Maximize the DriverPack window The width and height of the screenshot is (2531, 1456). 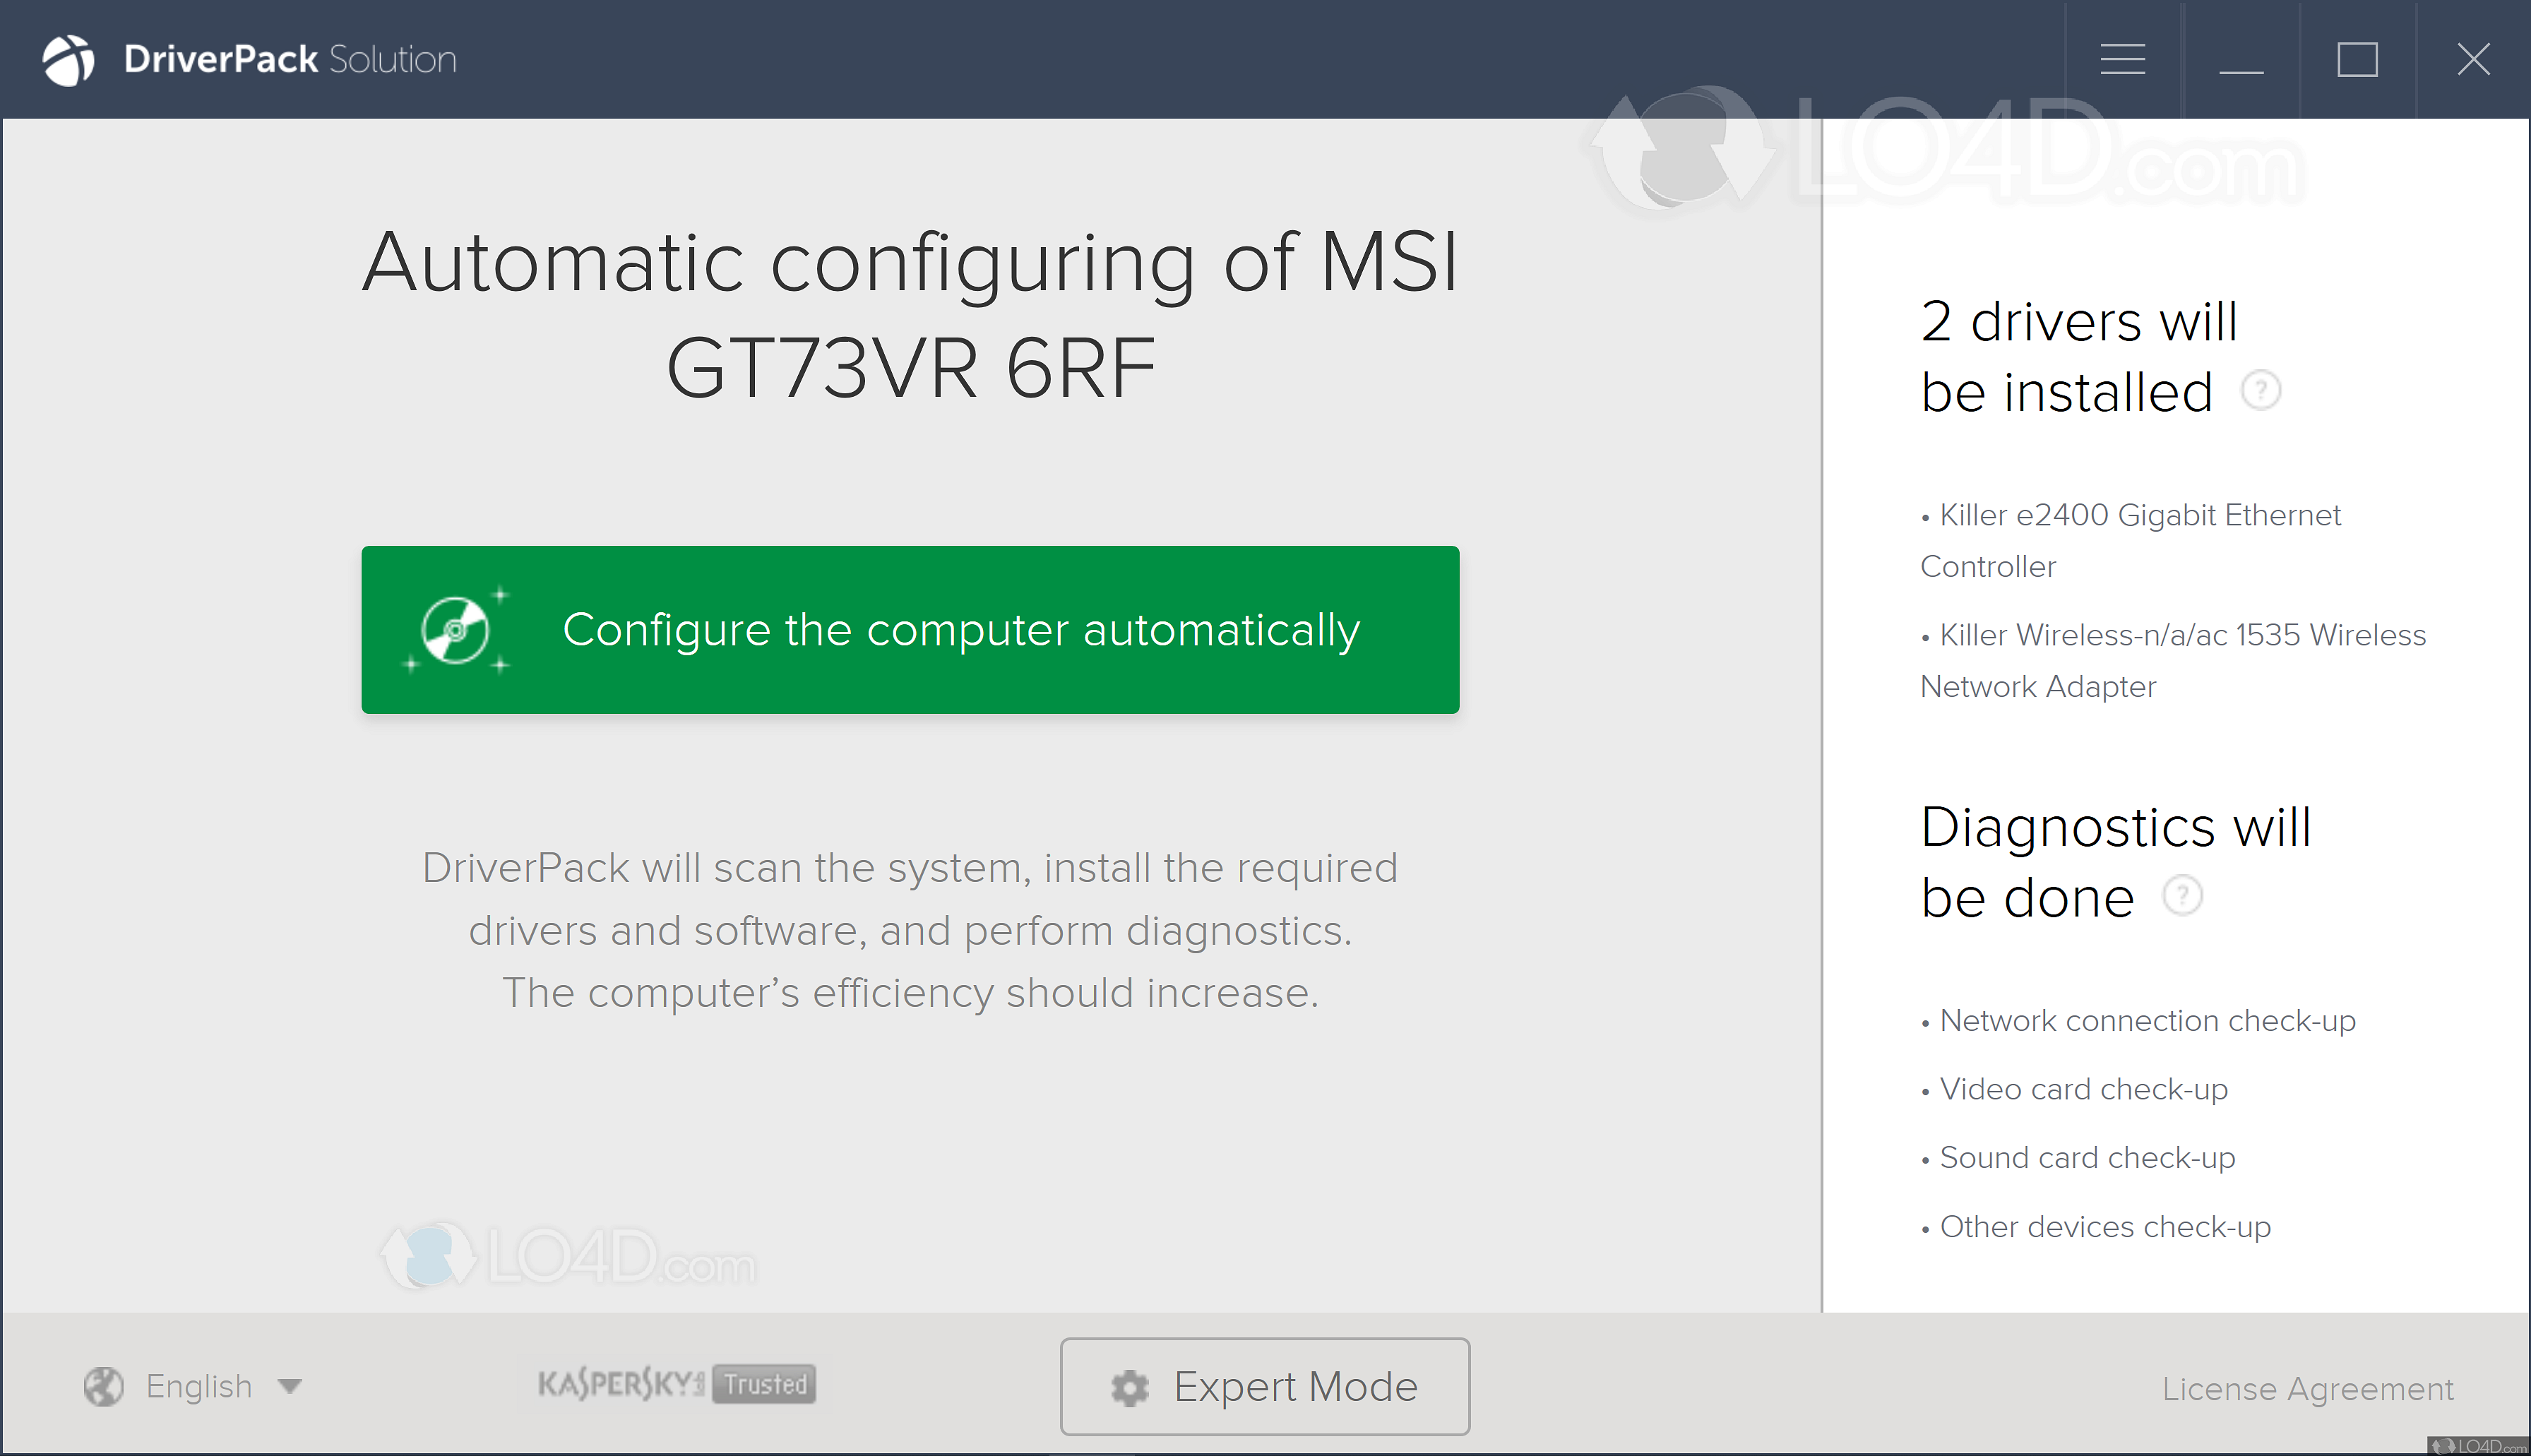coord(2357,60)
